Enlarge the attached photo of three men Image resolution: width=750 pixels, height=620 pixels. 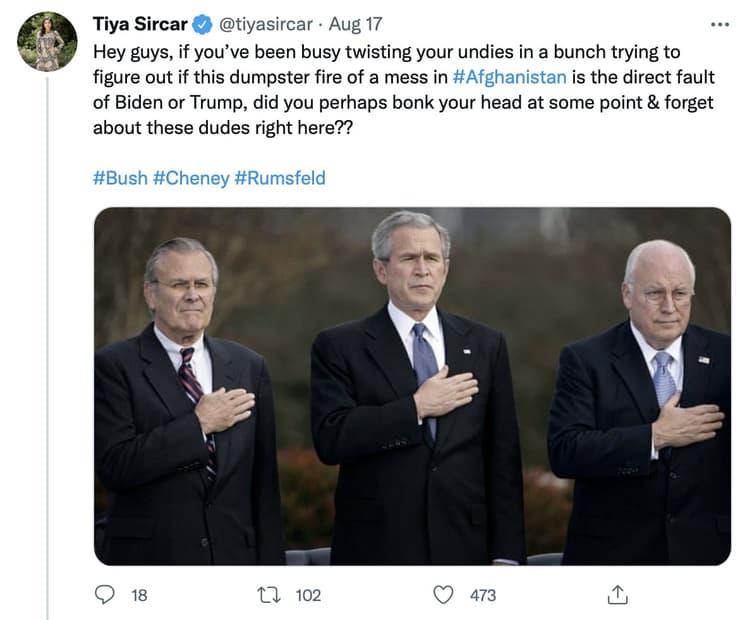[412, 386]
